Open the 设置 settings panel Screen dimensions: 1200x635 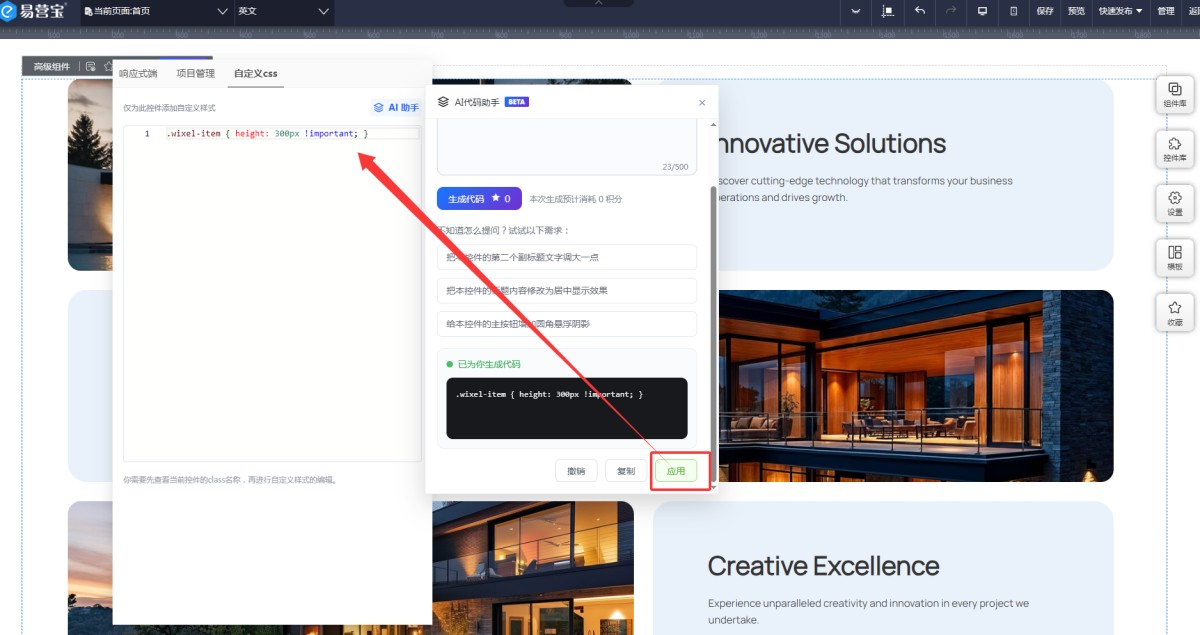pyautogui.click(x=1175, y=204)
